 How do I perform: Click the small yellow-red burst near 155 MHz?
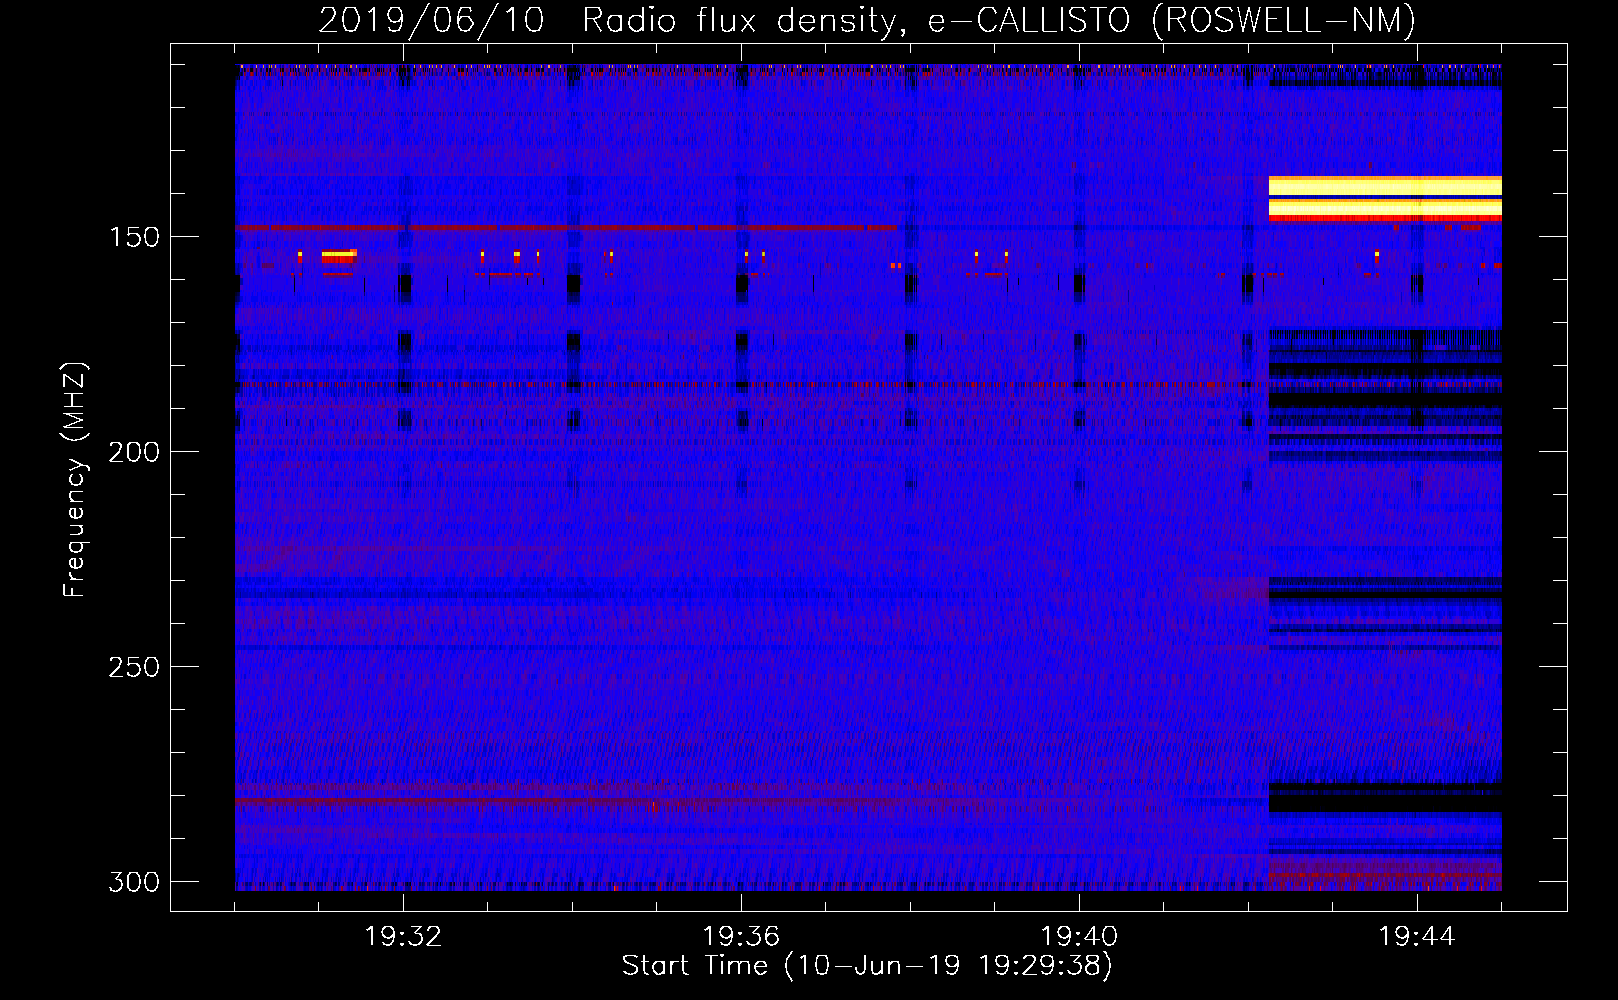tap(339, 257)
